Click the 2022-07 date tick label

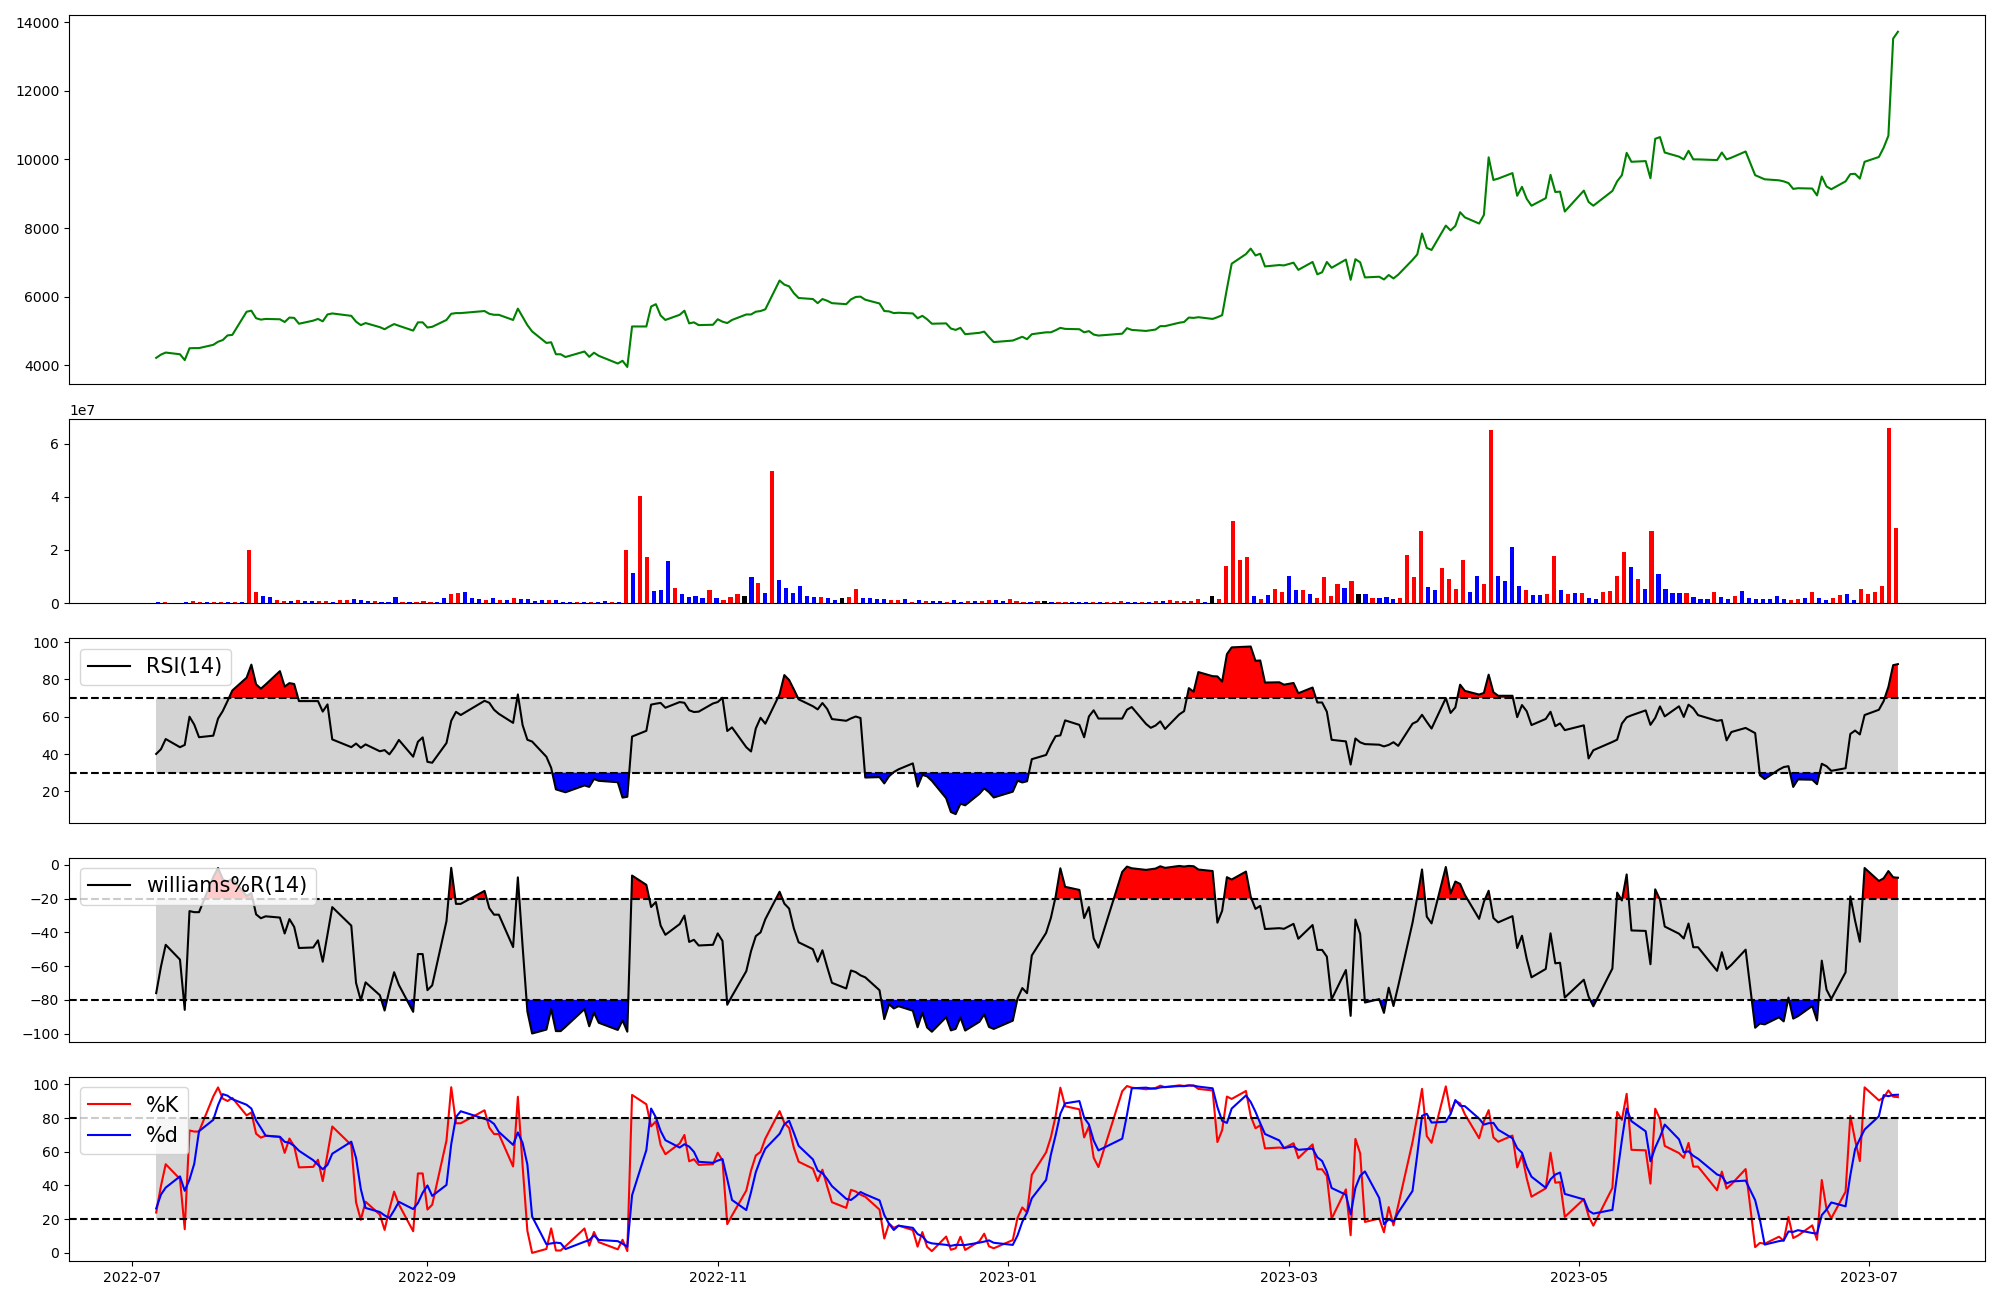click(x=132, y=1277)
